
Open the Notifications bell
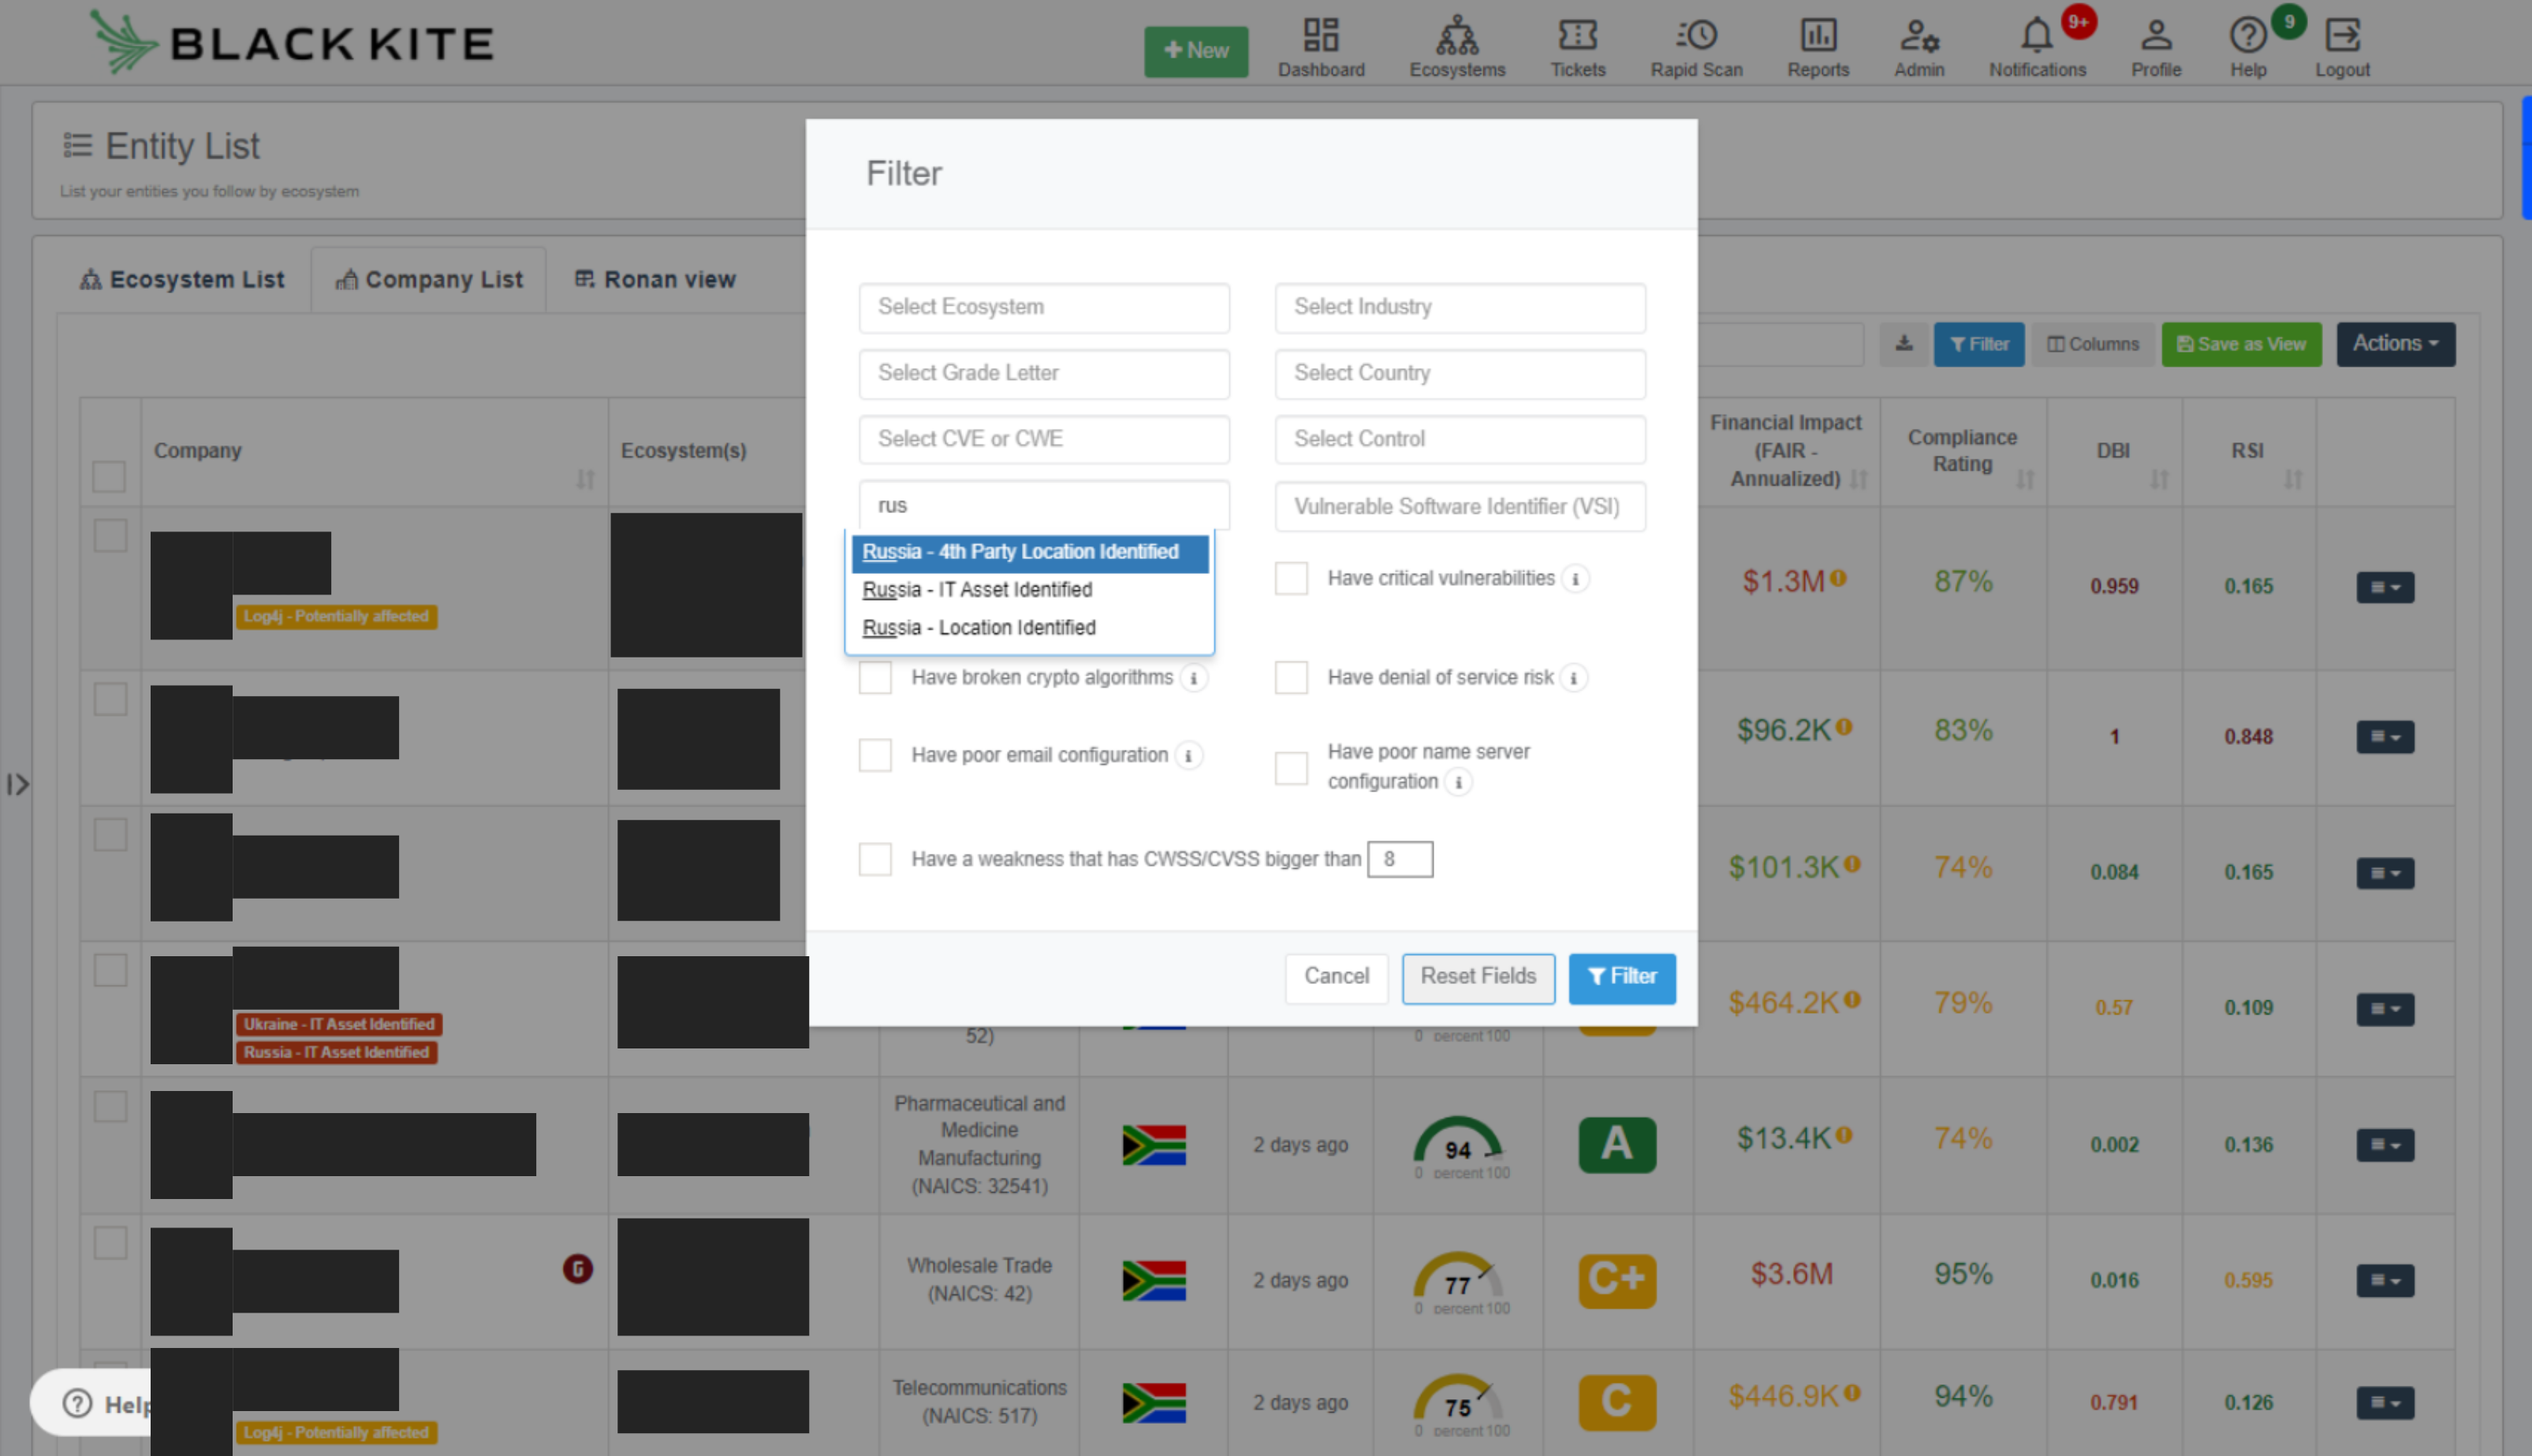tap(2037, 47)
